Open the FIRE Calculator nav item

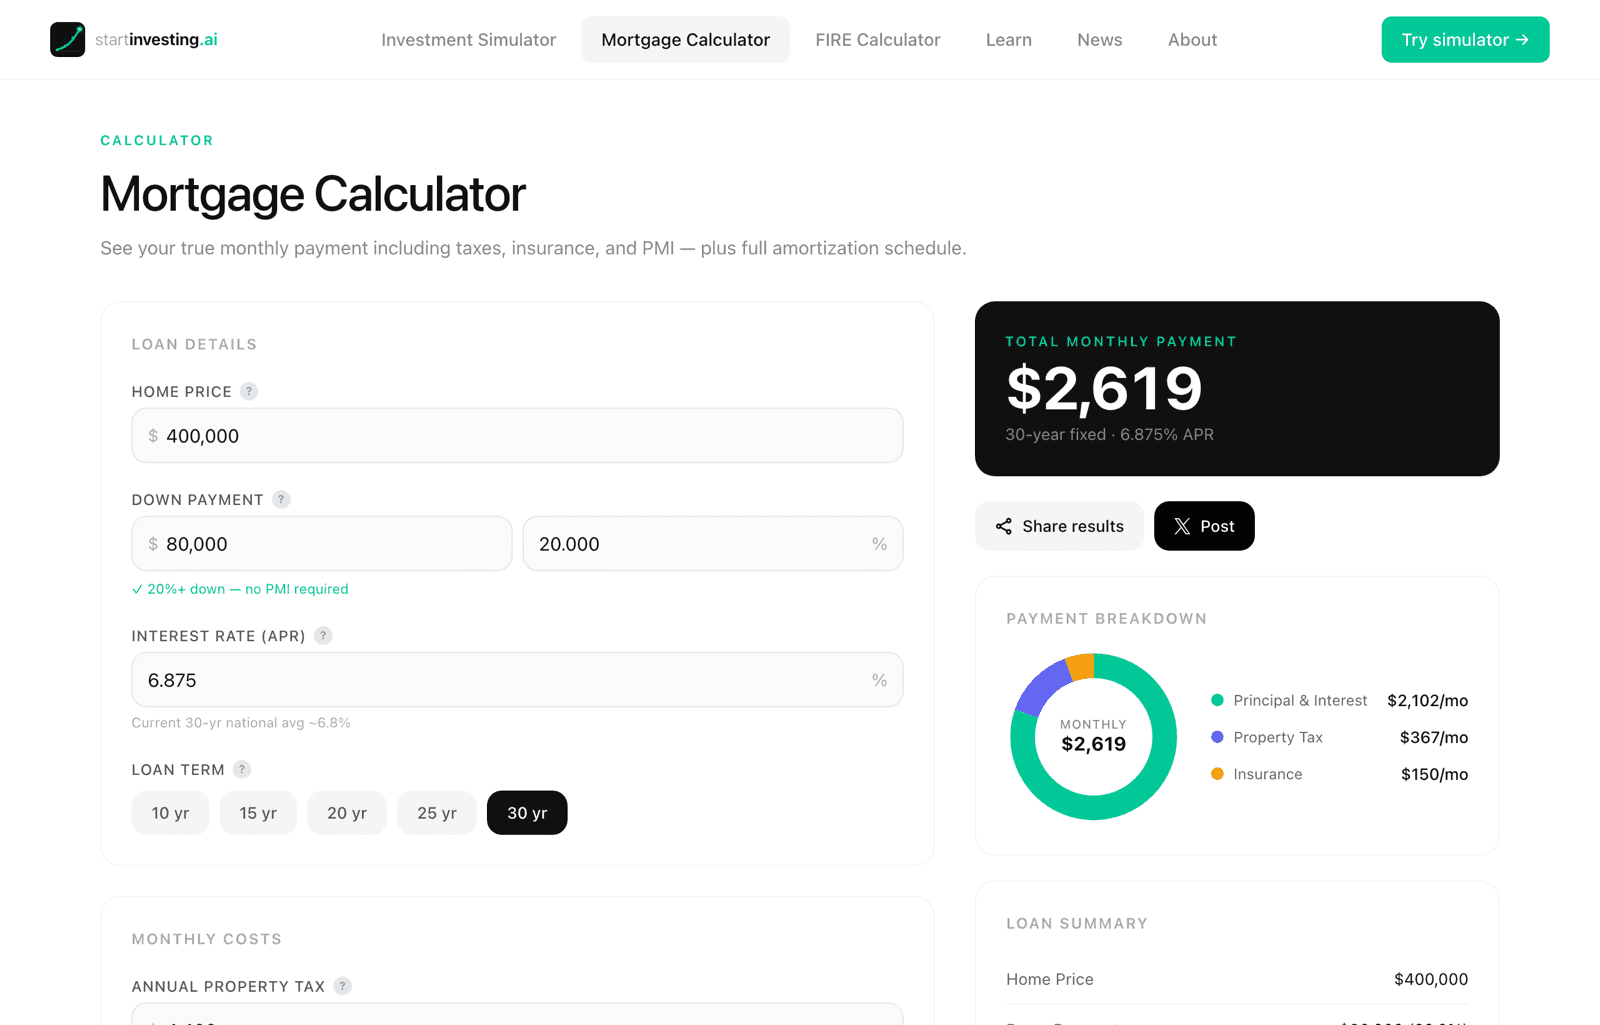(877, 40)
